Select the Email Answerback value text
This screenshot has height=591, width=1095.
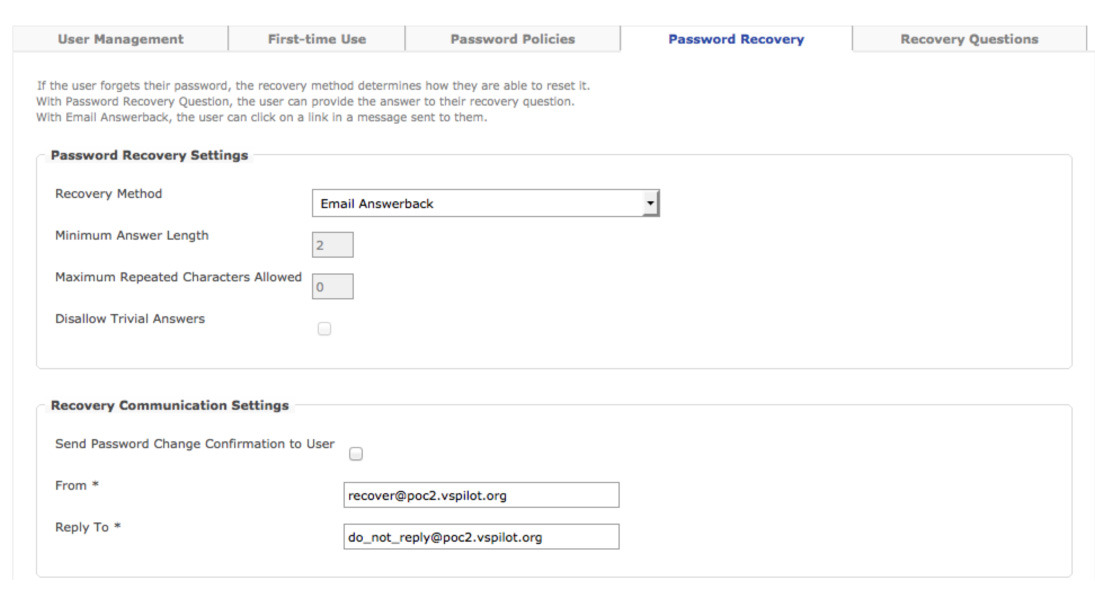(377, 203)
